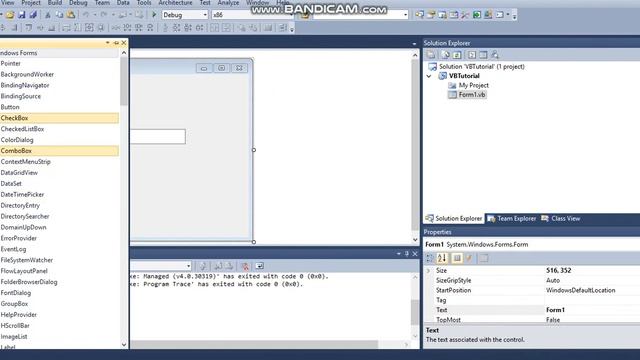Open the Project menu

(x=31, y=3)
